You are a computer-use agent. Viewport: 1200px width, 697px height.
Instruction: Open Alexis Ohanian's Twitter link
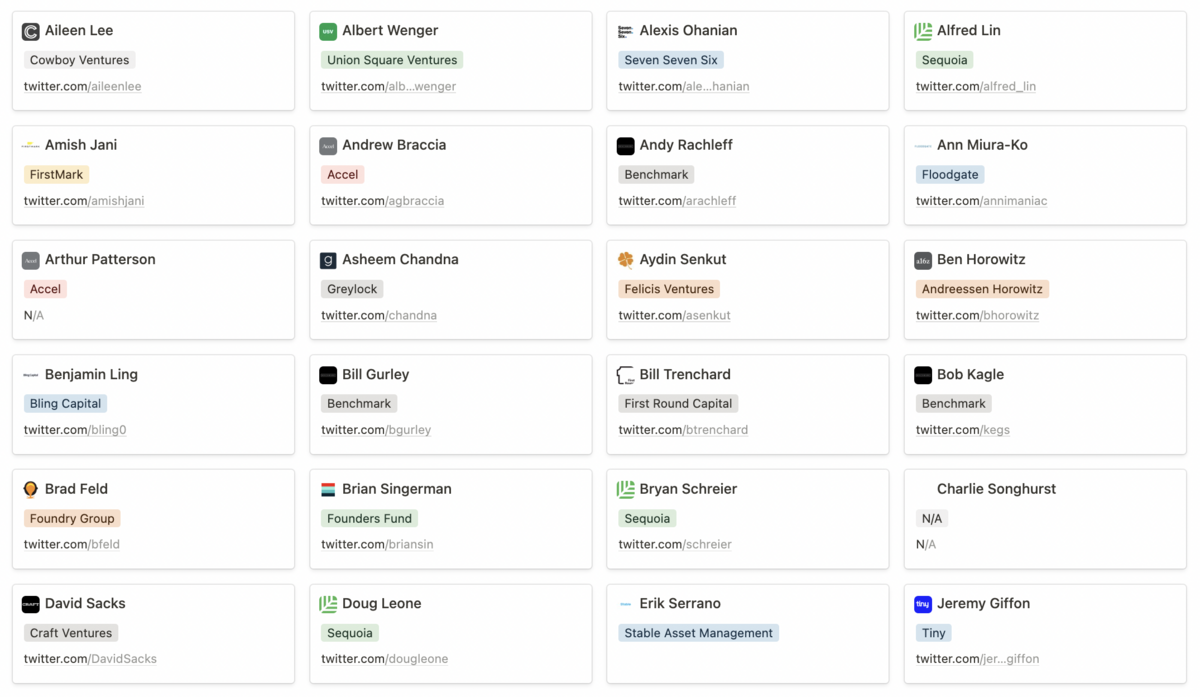(x=684, y=87)
